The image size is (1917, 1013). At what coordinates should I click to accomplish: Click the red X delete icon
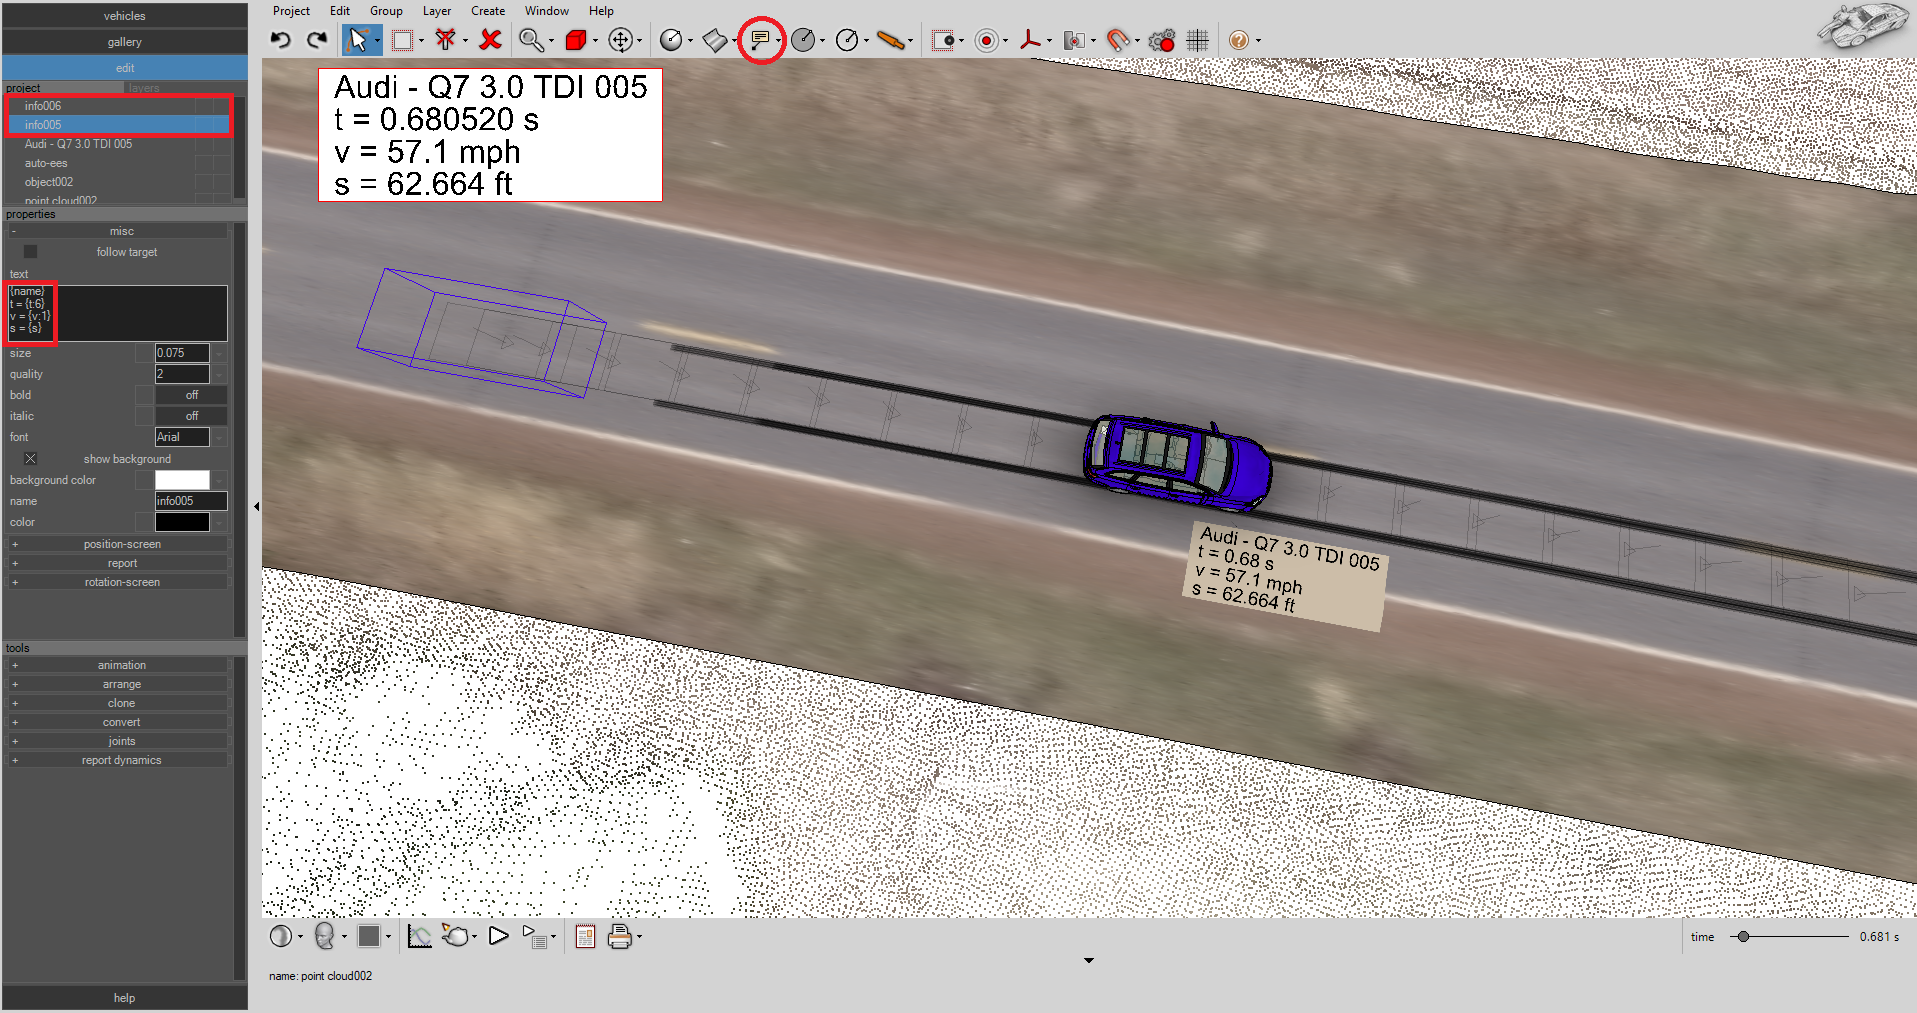click(490, 40)
